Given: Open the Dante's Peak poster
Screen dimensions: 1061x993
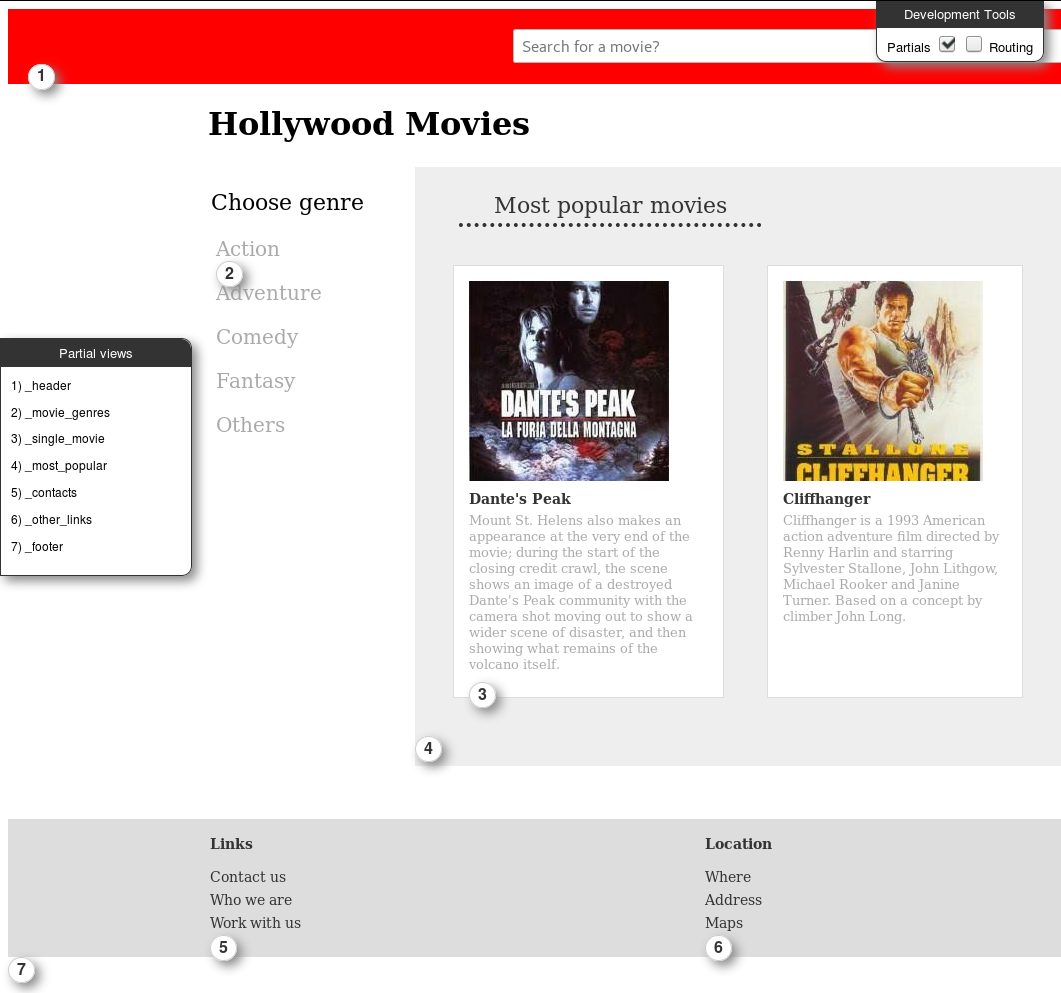Looking at the screenshot, I should pyautogui.click(x=569, y=381).
